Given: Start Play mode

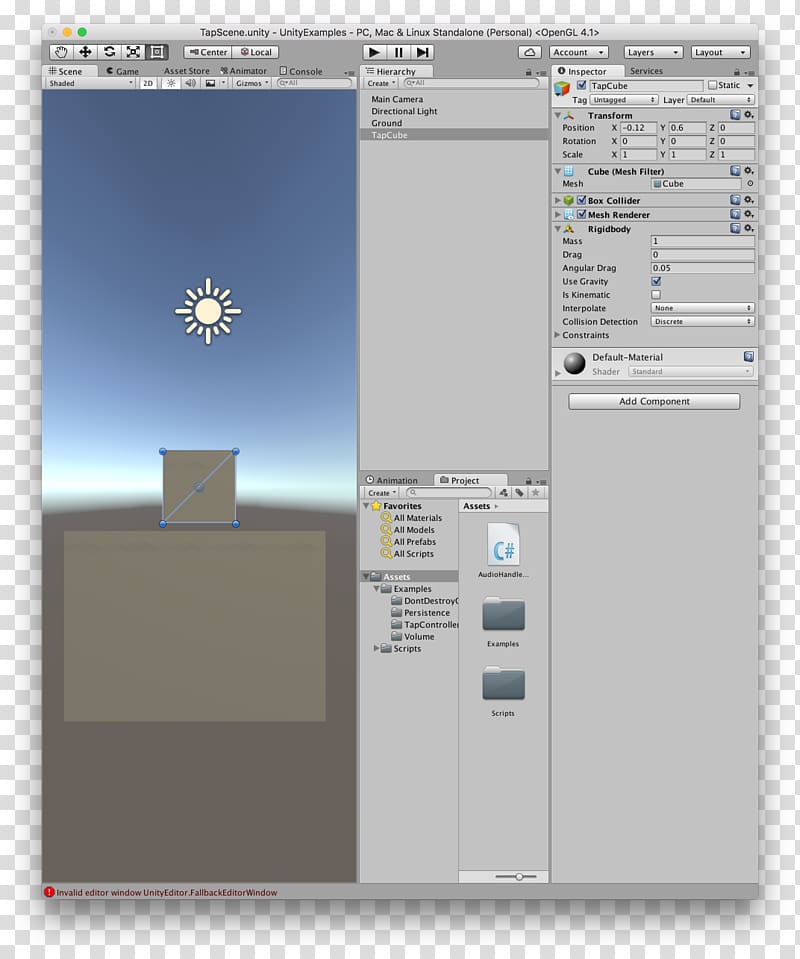Looking at the screenshot, I should pyautogui.click(x=374, y=53).
